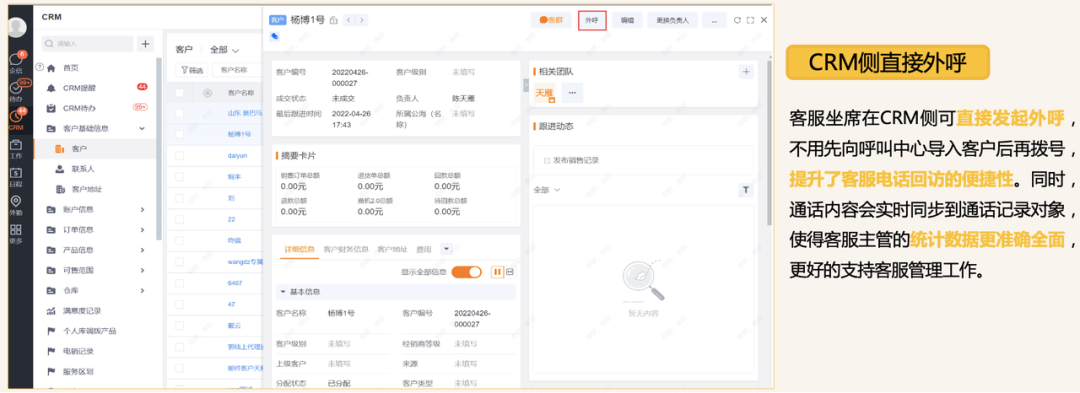Click the 天雁 team member avatar
Image resolution: width=1080 pixels, height=393 pixels.
(x=545, y=93)
